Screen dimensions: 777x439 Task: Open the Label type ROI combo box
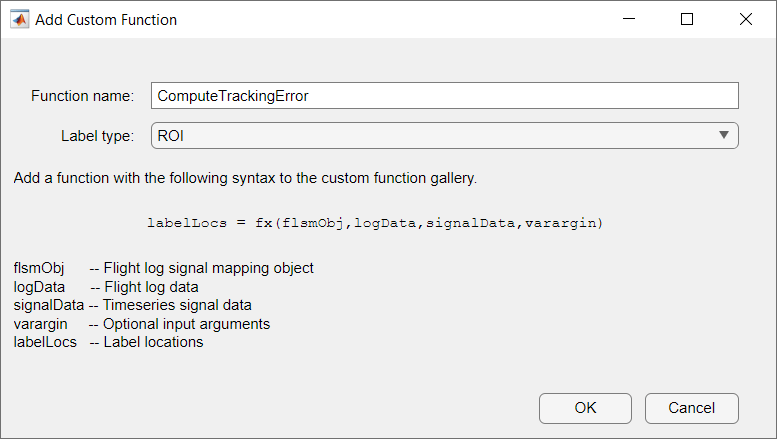[430, 135]
